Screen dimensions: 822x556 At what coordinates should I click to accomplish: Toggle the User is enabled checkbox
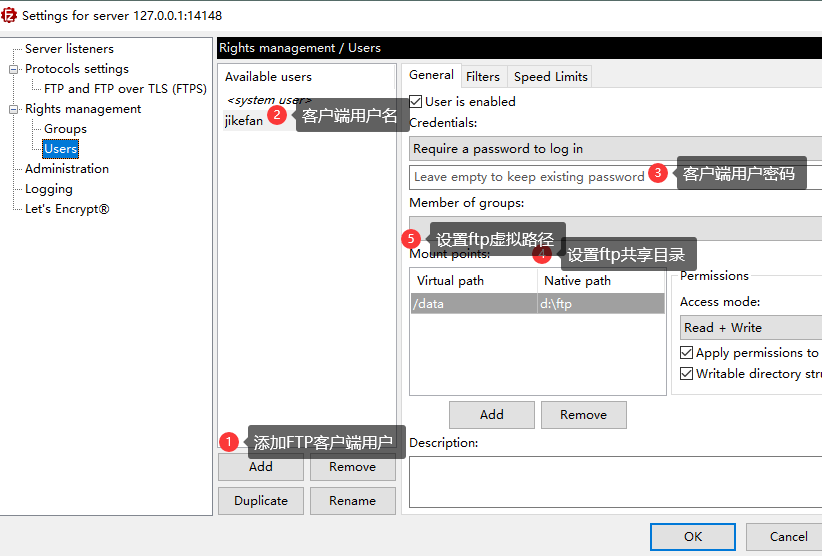[416, 101]
